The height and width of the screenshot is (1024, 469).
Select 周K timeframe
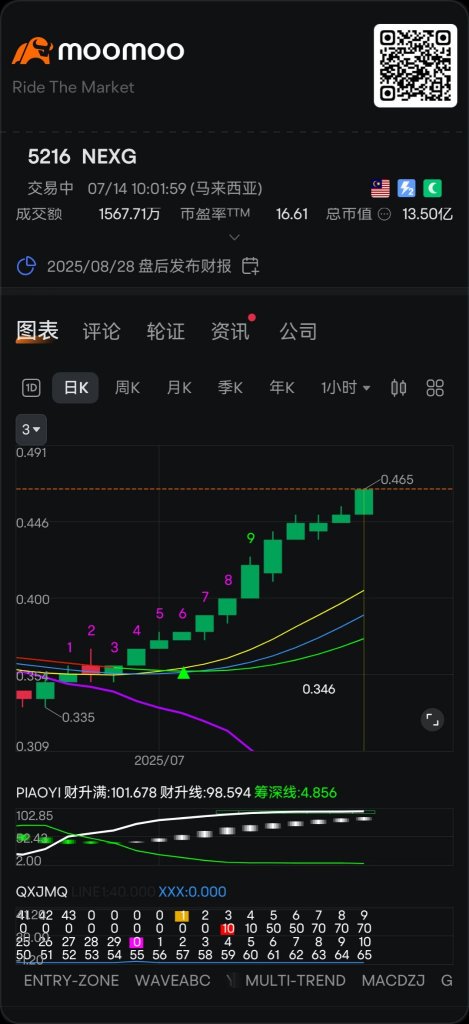(x=127, y=388)
